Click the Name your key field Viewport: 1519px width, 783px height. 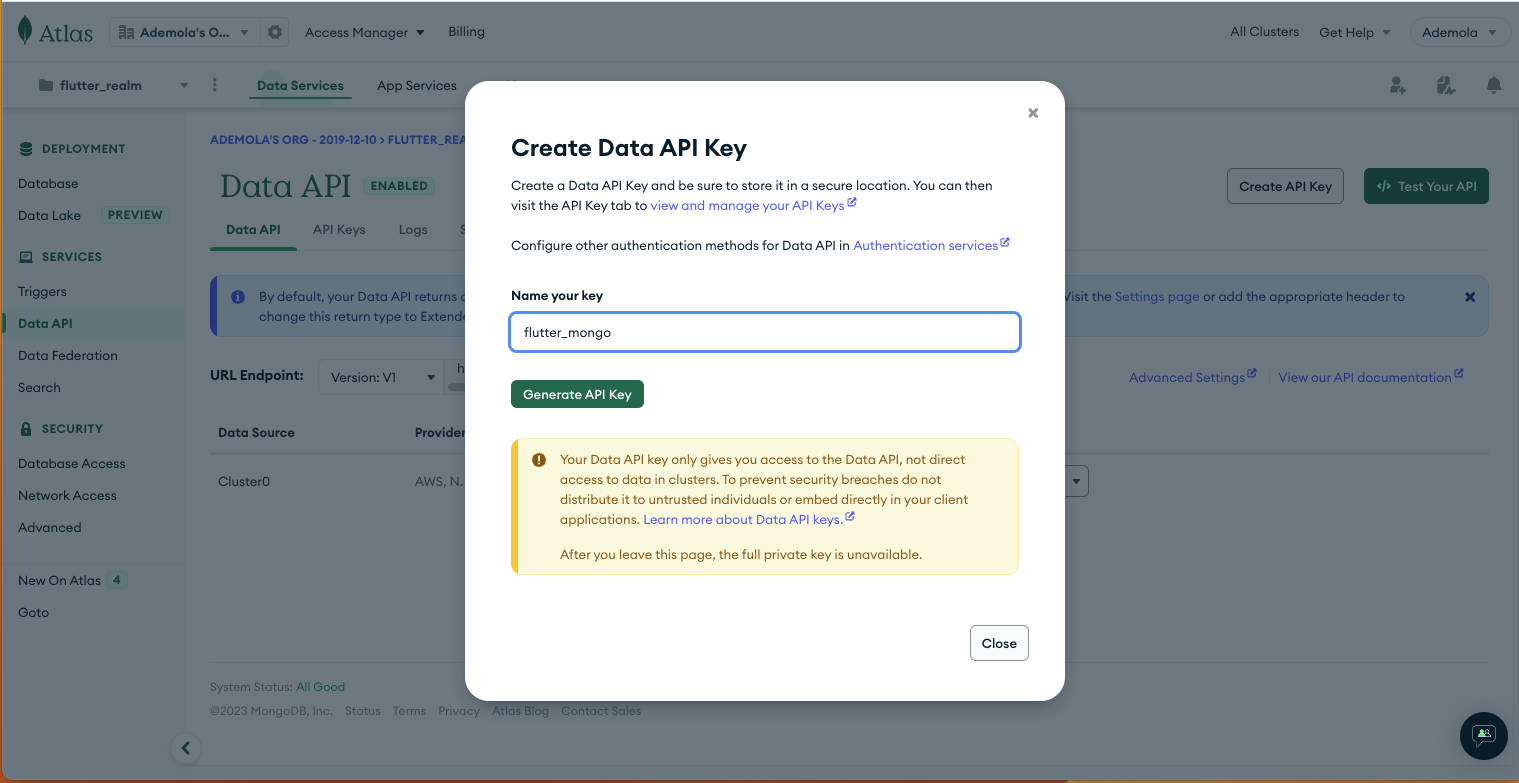[765, 332]
